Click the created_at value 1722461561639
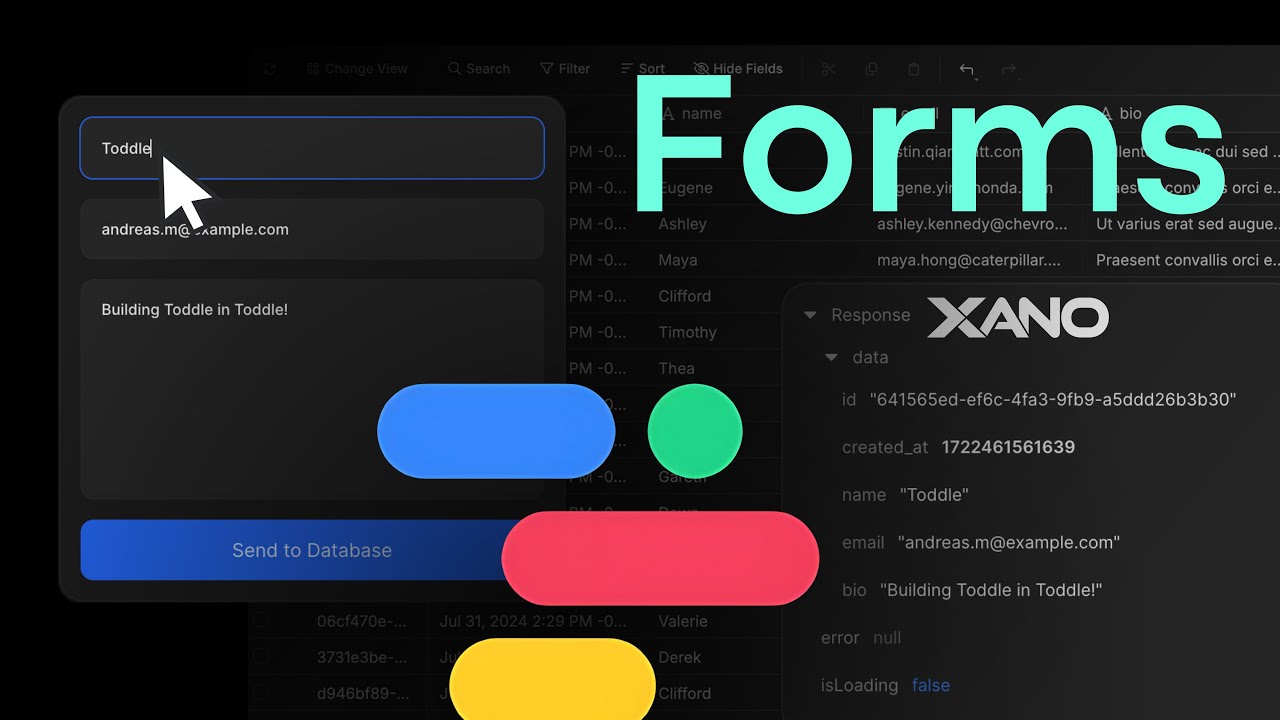The height and width of the screenshot is (720, 1280). click(x=1008, y=447)
